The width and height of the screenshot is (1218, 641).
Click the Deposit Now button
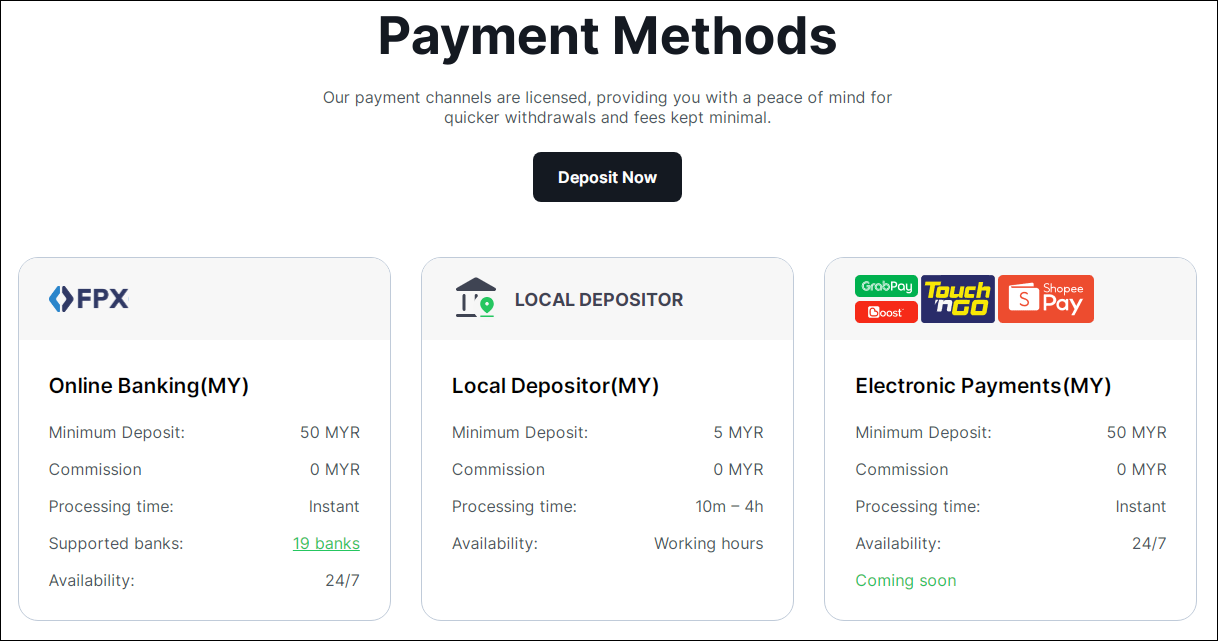pos(607,177)
